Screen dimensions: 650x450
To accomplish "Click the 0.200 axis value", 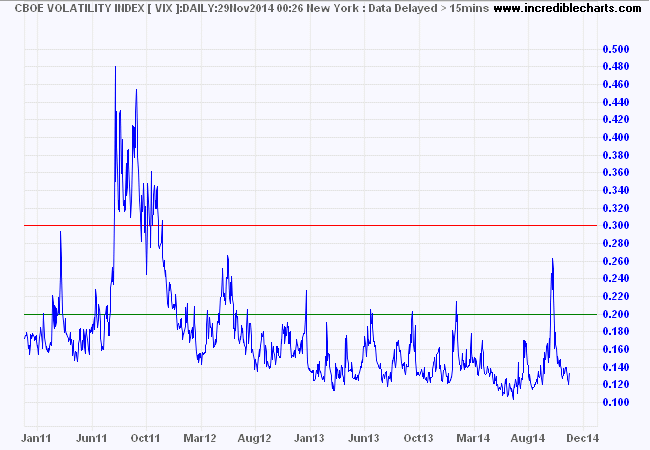I will pyautogui.click(x=616, y=314).
